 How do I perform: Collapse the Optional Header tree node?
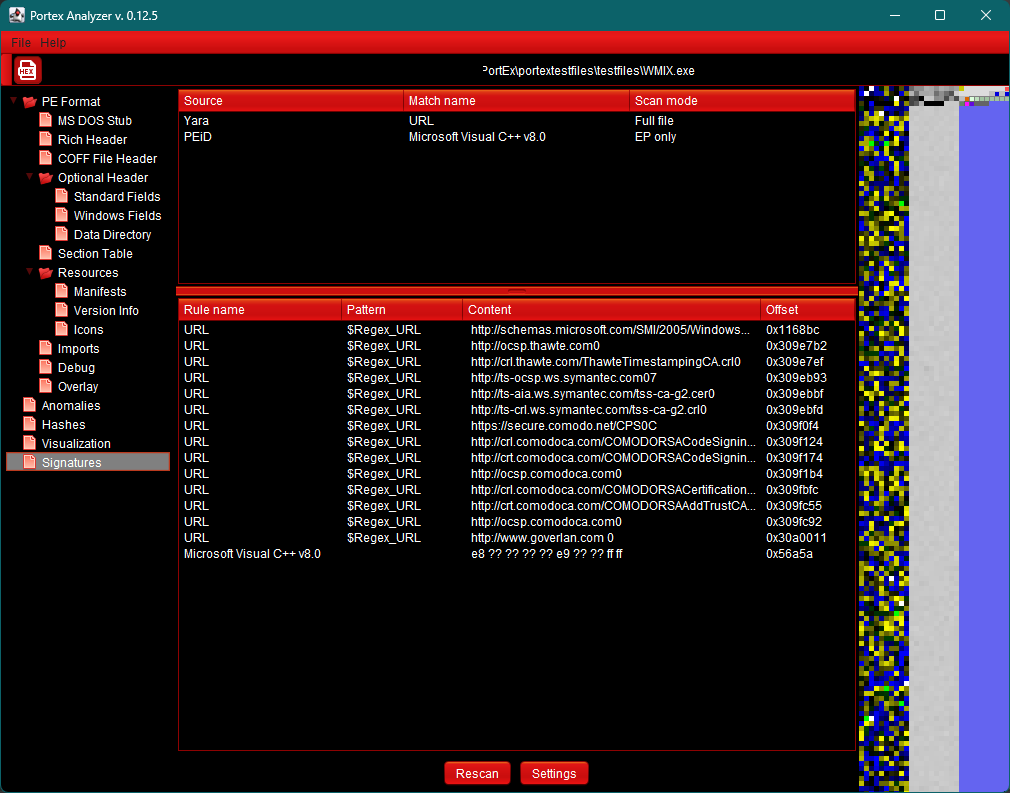30,177
